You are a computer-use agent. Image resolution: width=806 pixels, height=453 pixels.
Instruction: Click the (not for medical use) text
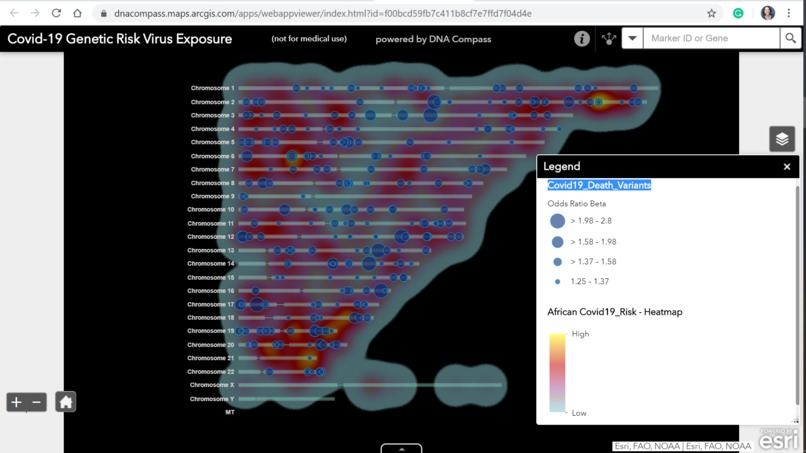[309, 39]
